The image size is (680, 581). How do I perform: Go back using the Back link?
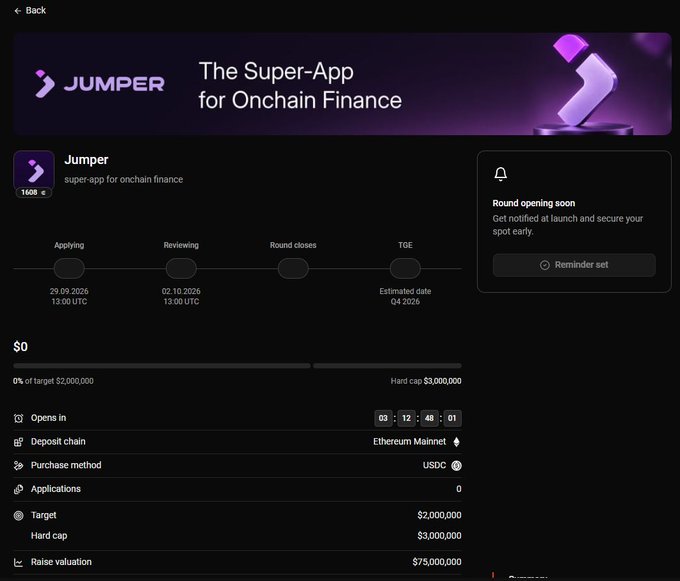(30, 10)
